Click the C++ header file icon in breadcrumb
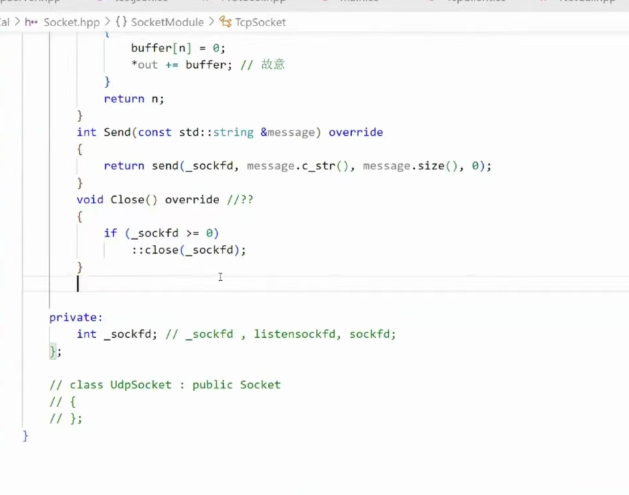 point(31,22)
